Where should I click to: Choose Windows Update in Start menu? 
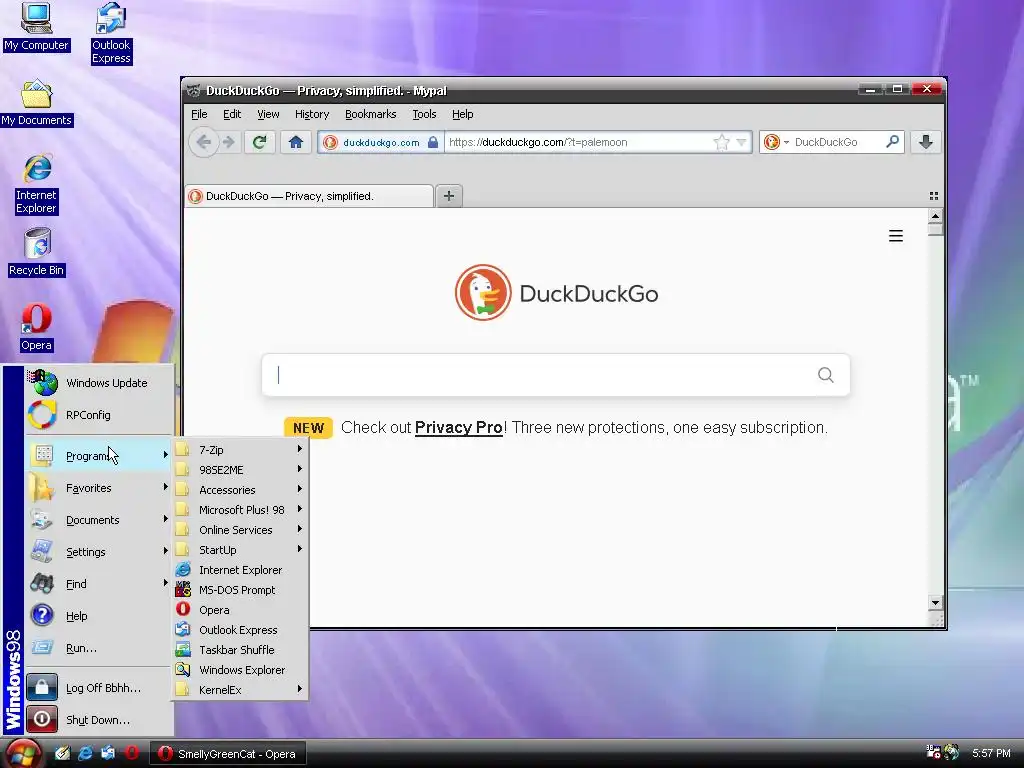coord(99,383)
